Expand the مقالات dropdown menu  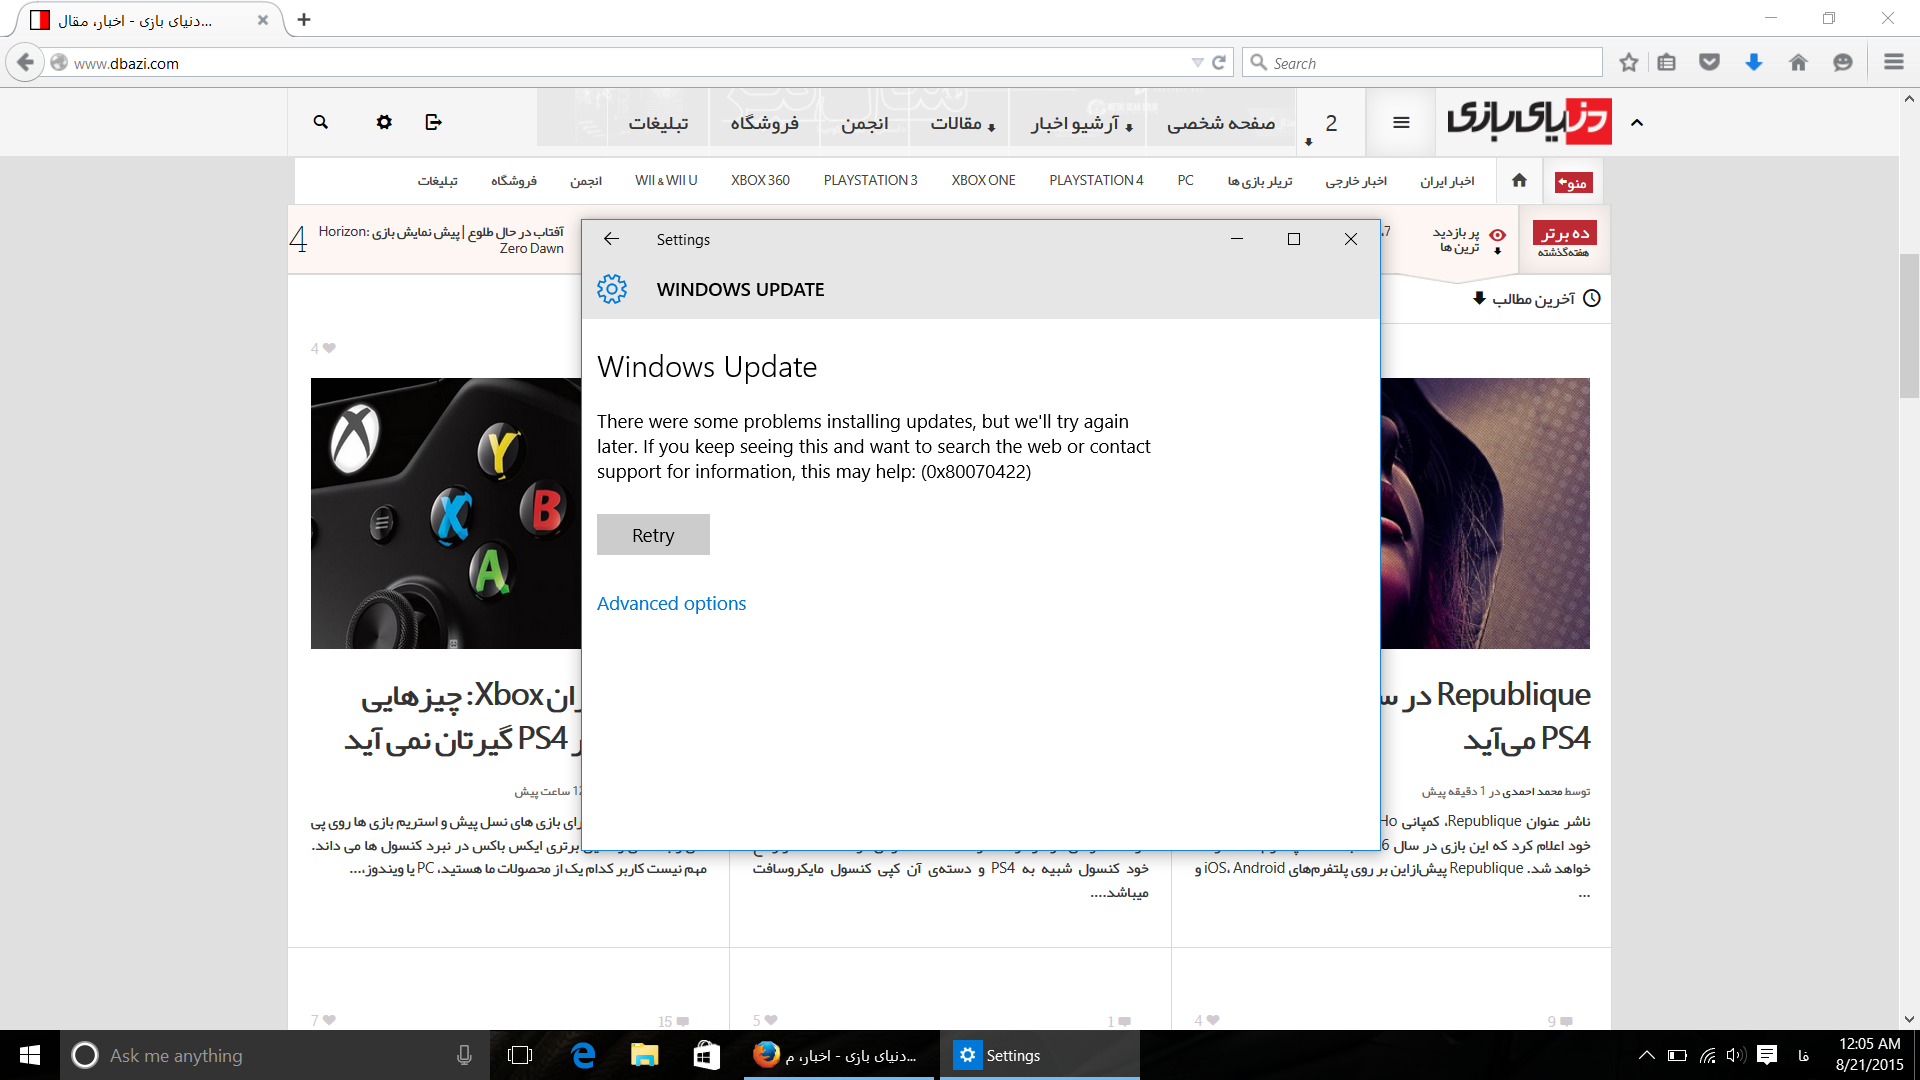coord(962,123)
